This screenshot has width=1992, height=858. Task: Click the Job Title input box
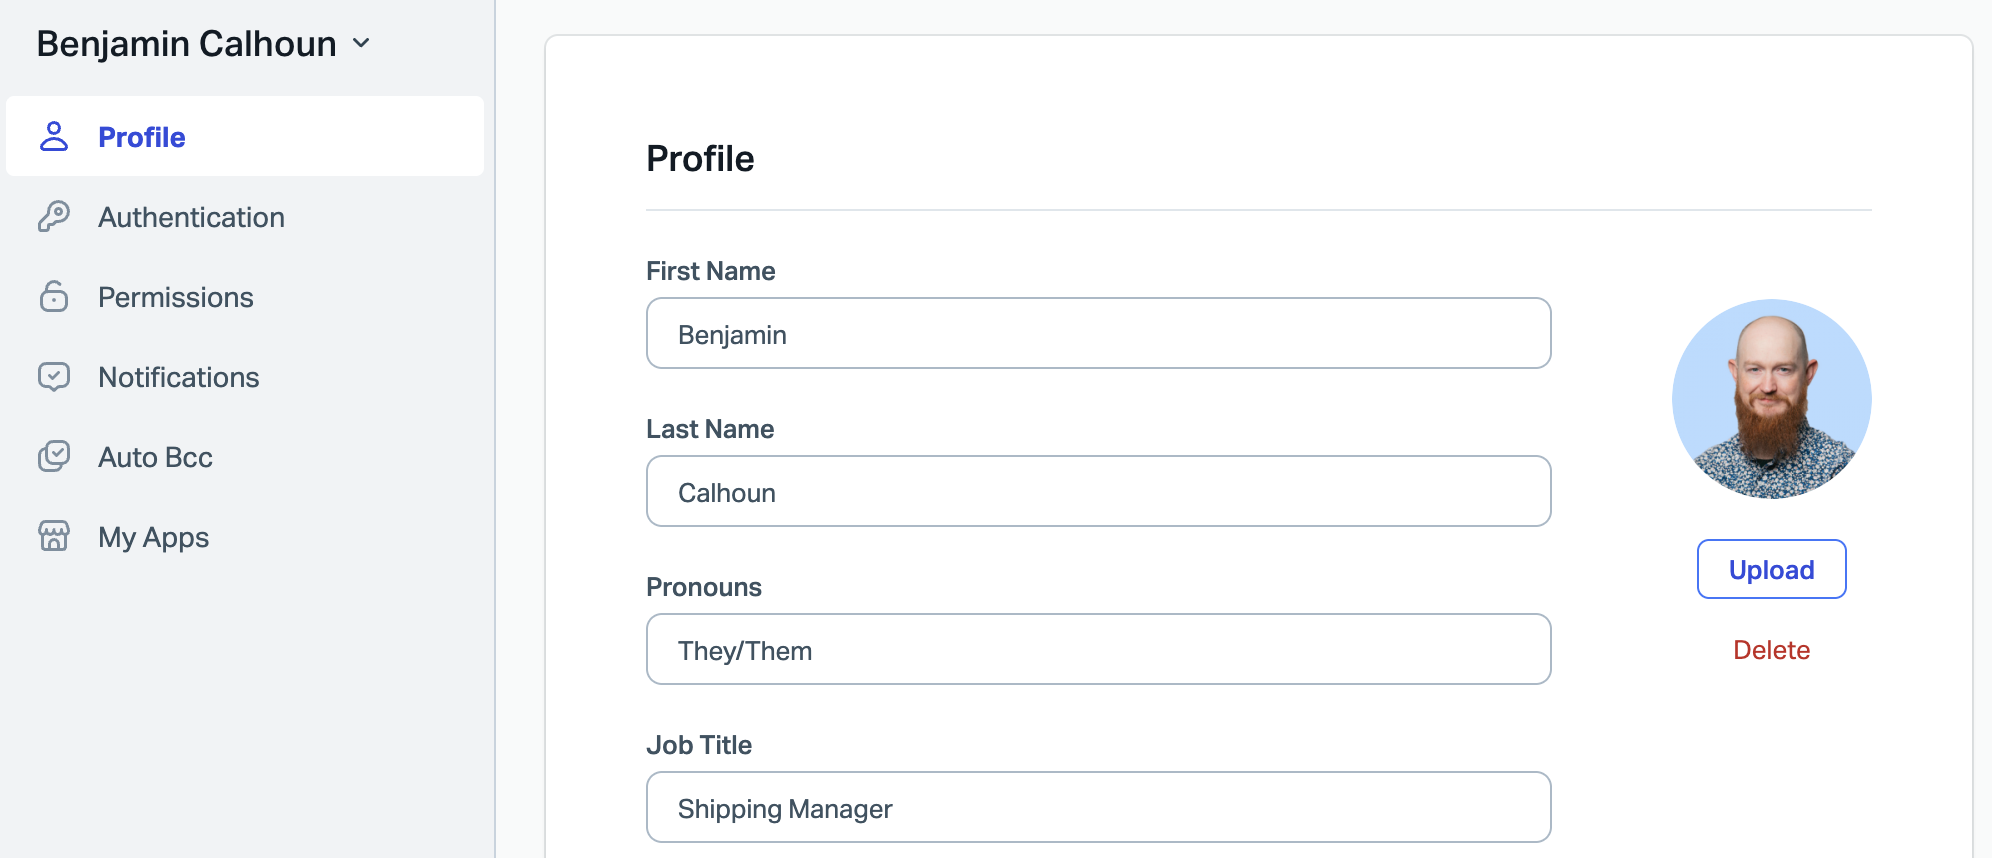(x=1098, y=808)
